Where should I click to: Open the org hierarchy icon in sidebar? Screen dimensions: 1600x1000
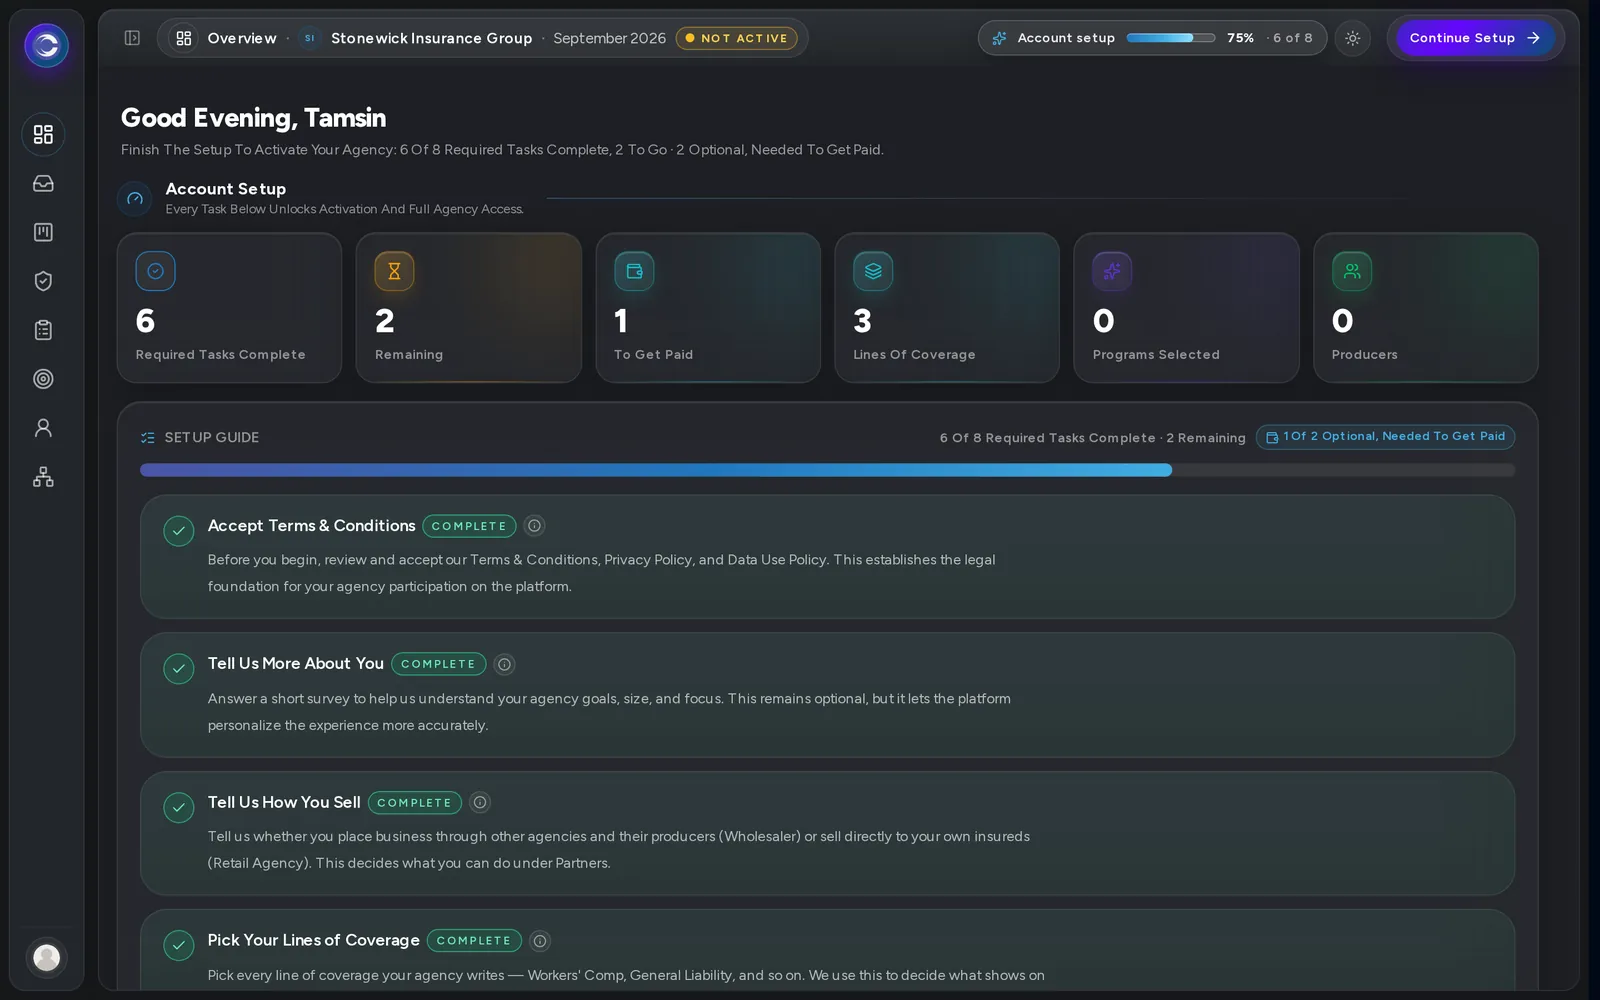(x=43, y=477)
